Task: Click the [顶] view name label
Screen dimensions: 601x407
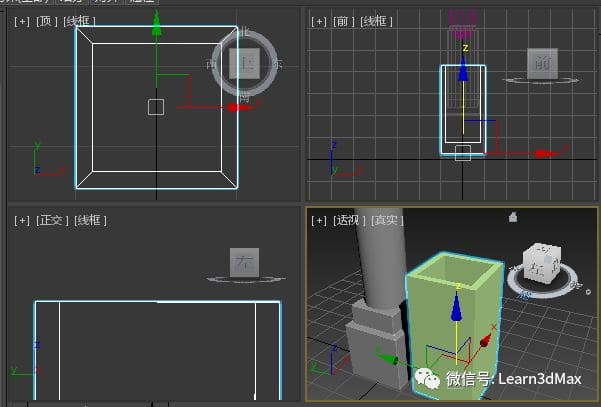Action: pos(46,21)
